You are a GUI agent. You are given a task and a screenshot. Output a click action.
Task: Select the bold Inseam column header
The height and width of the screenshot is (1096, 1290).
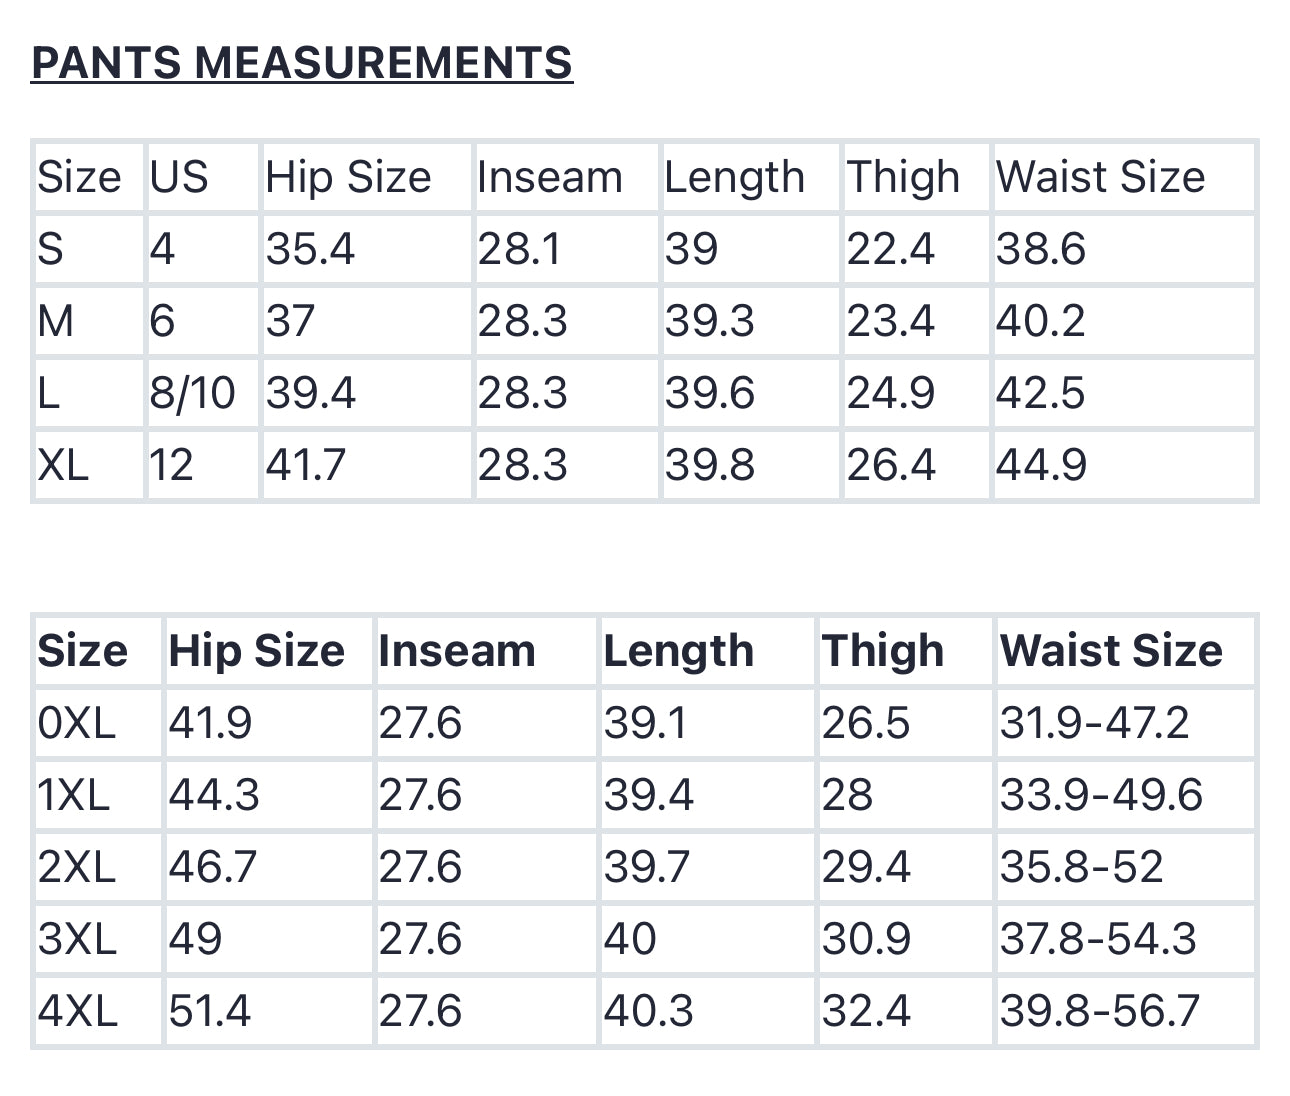click(x=457, y=651)
